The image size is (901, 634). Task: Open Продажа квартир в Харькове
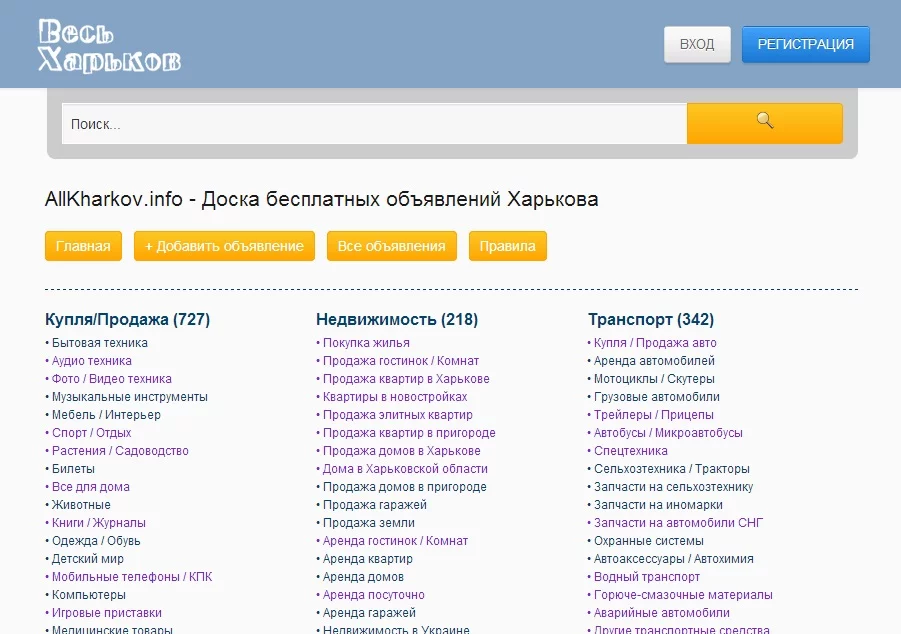tap(406, 379)
